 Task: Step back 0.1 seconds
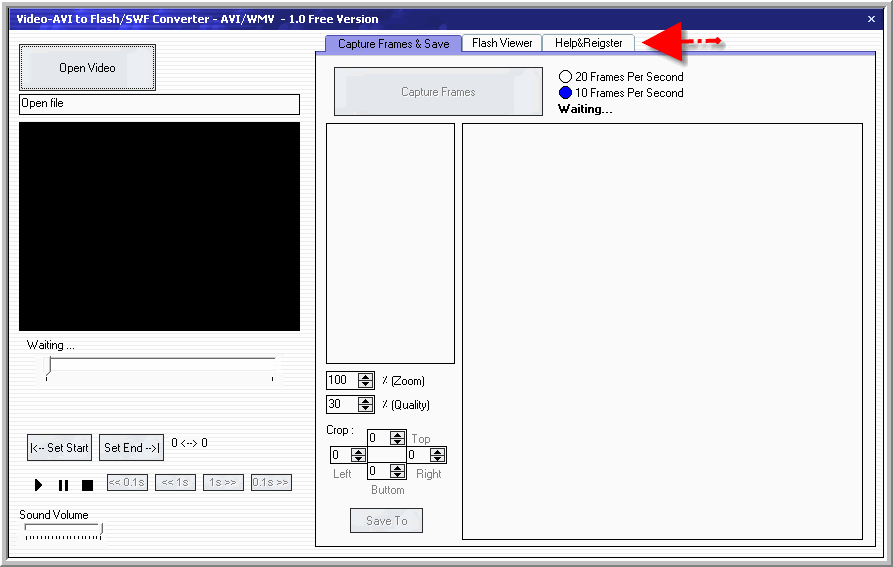[x=127, y=482]
